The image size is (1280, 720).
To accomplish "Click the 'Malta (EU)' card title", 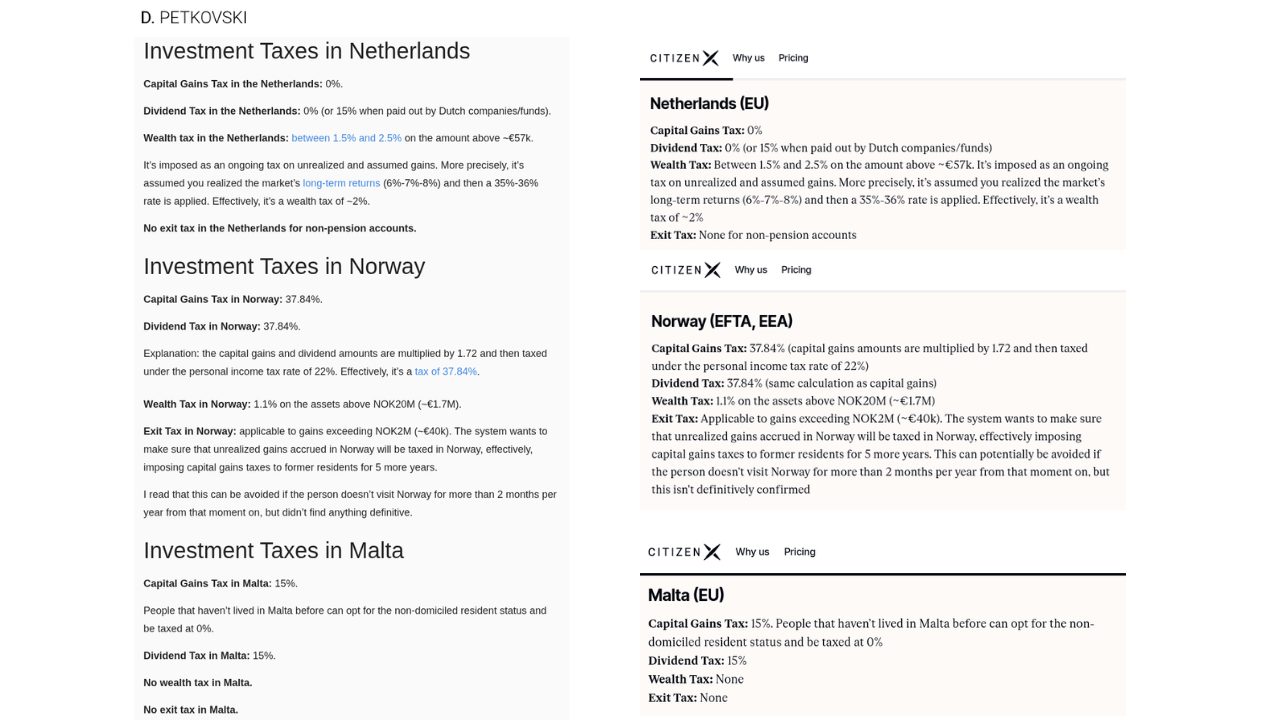I will (685, 595).
